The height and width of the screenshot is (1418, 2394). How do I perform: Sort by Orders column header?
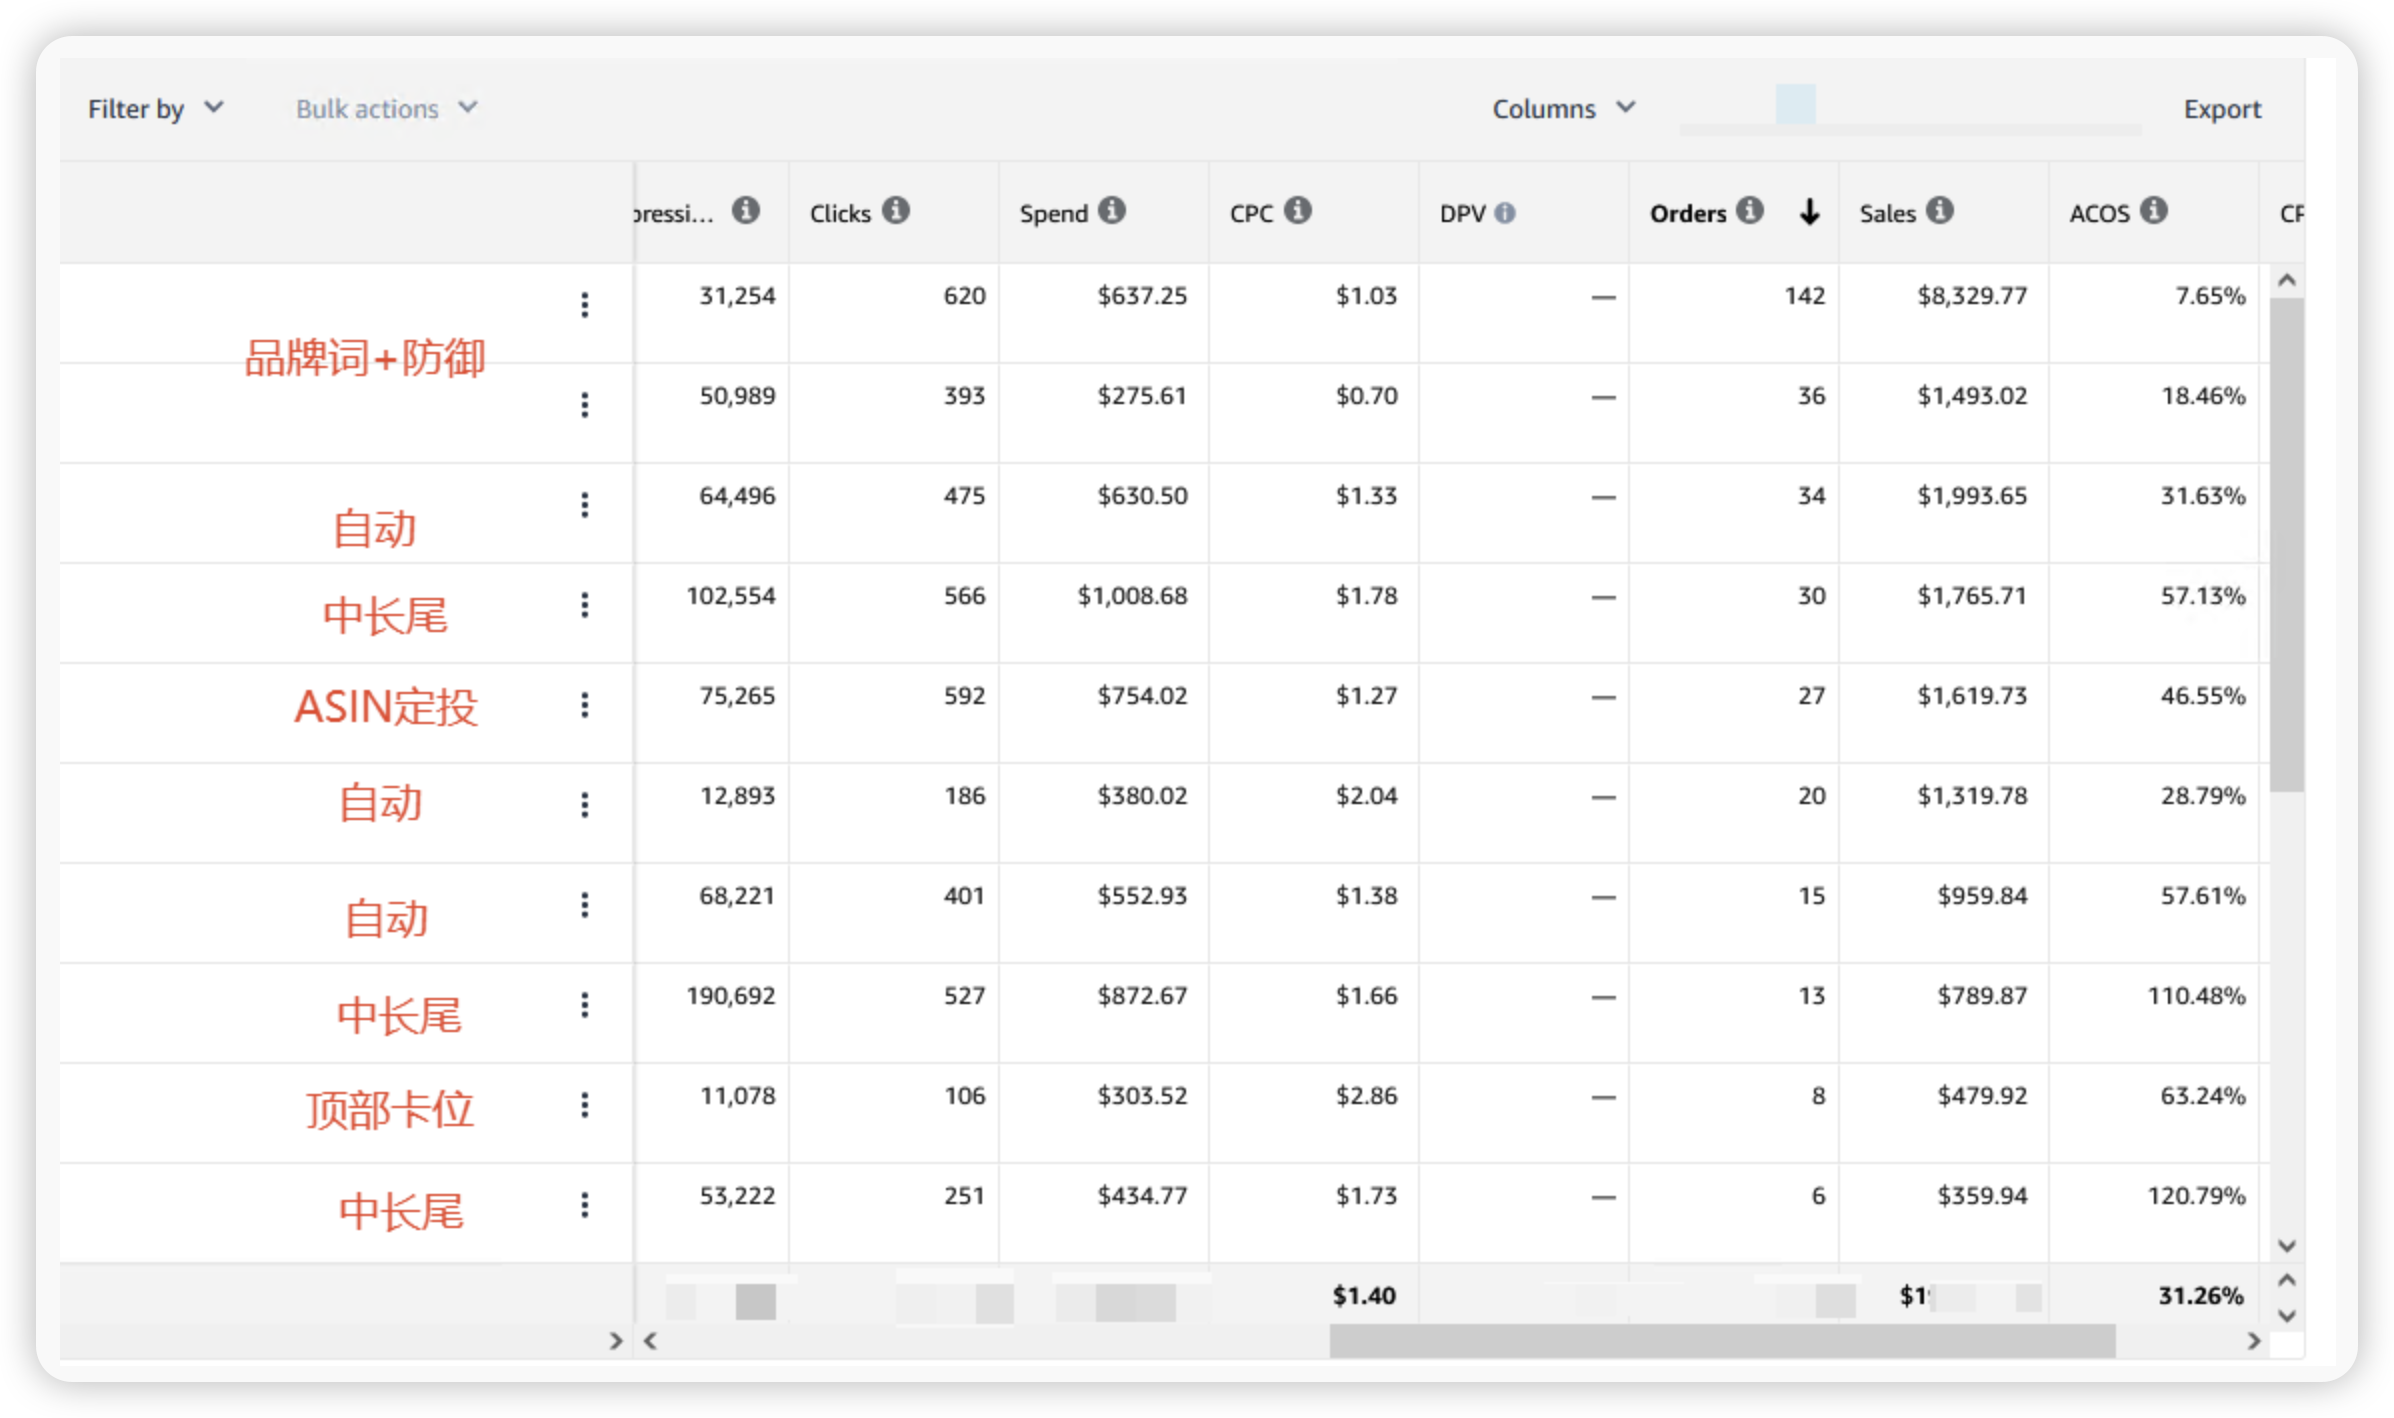pos(1688,213)
